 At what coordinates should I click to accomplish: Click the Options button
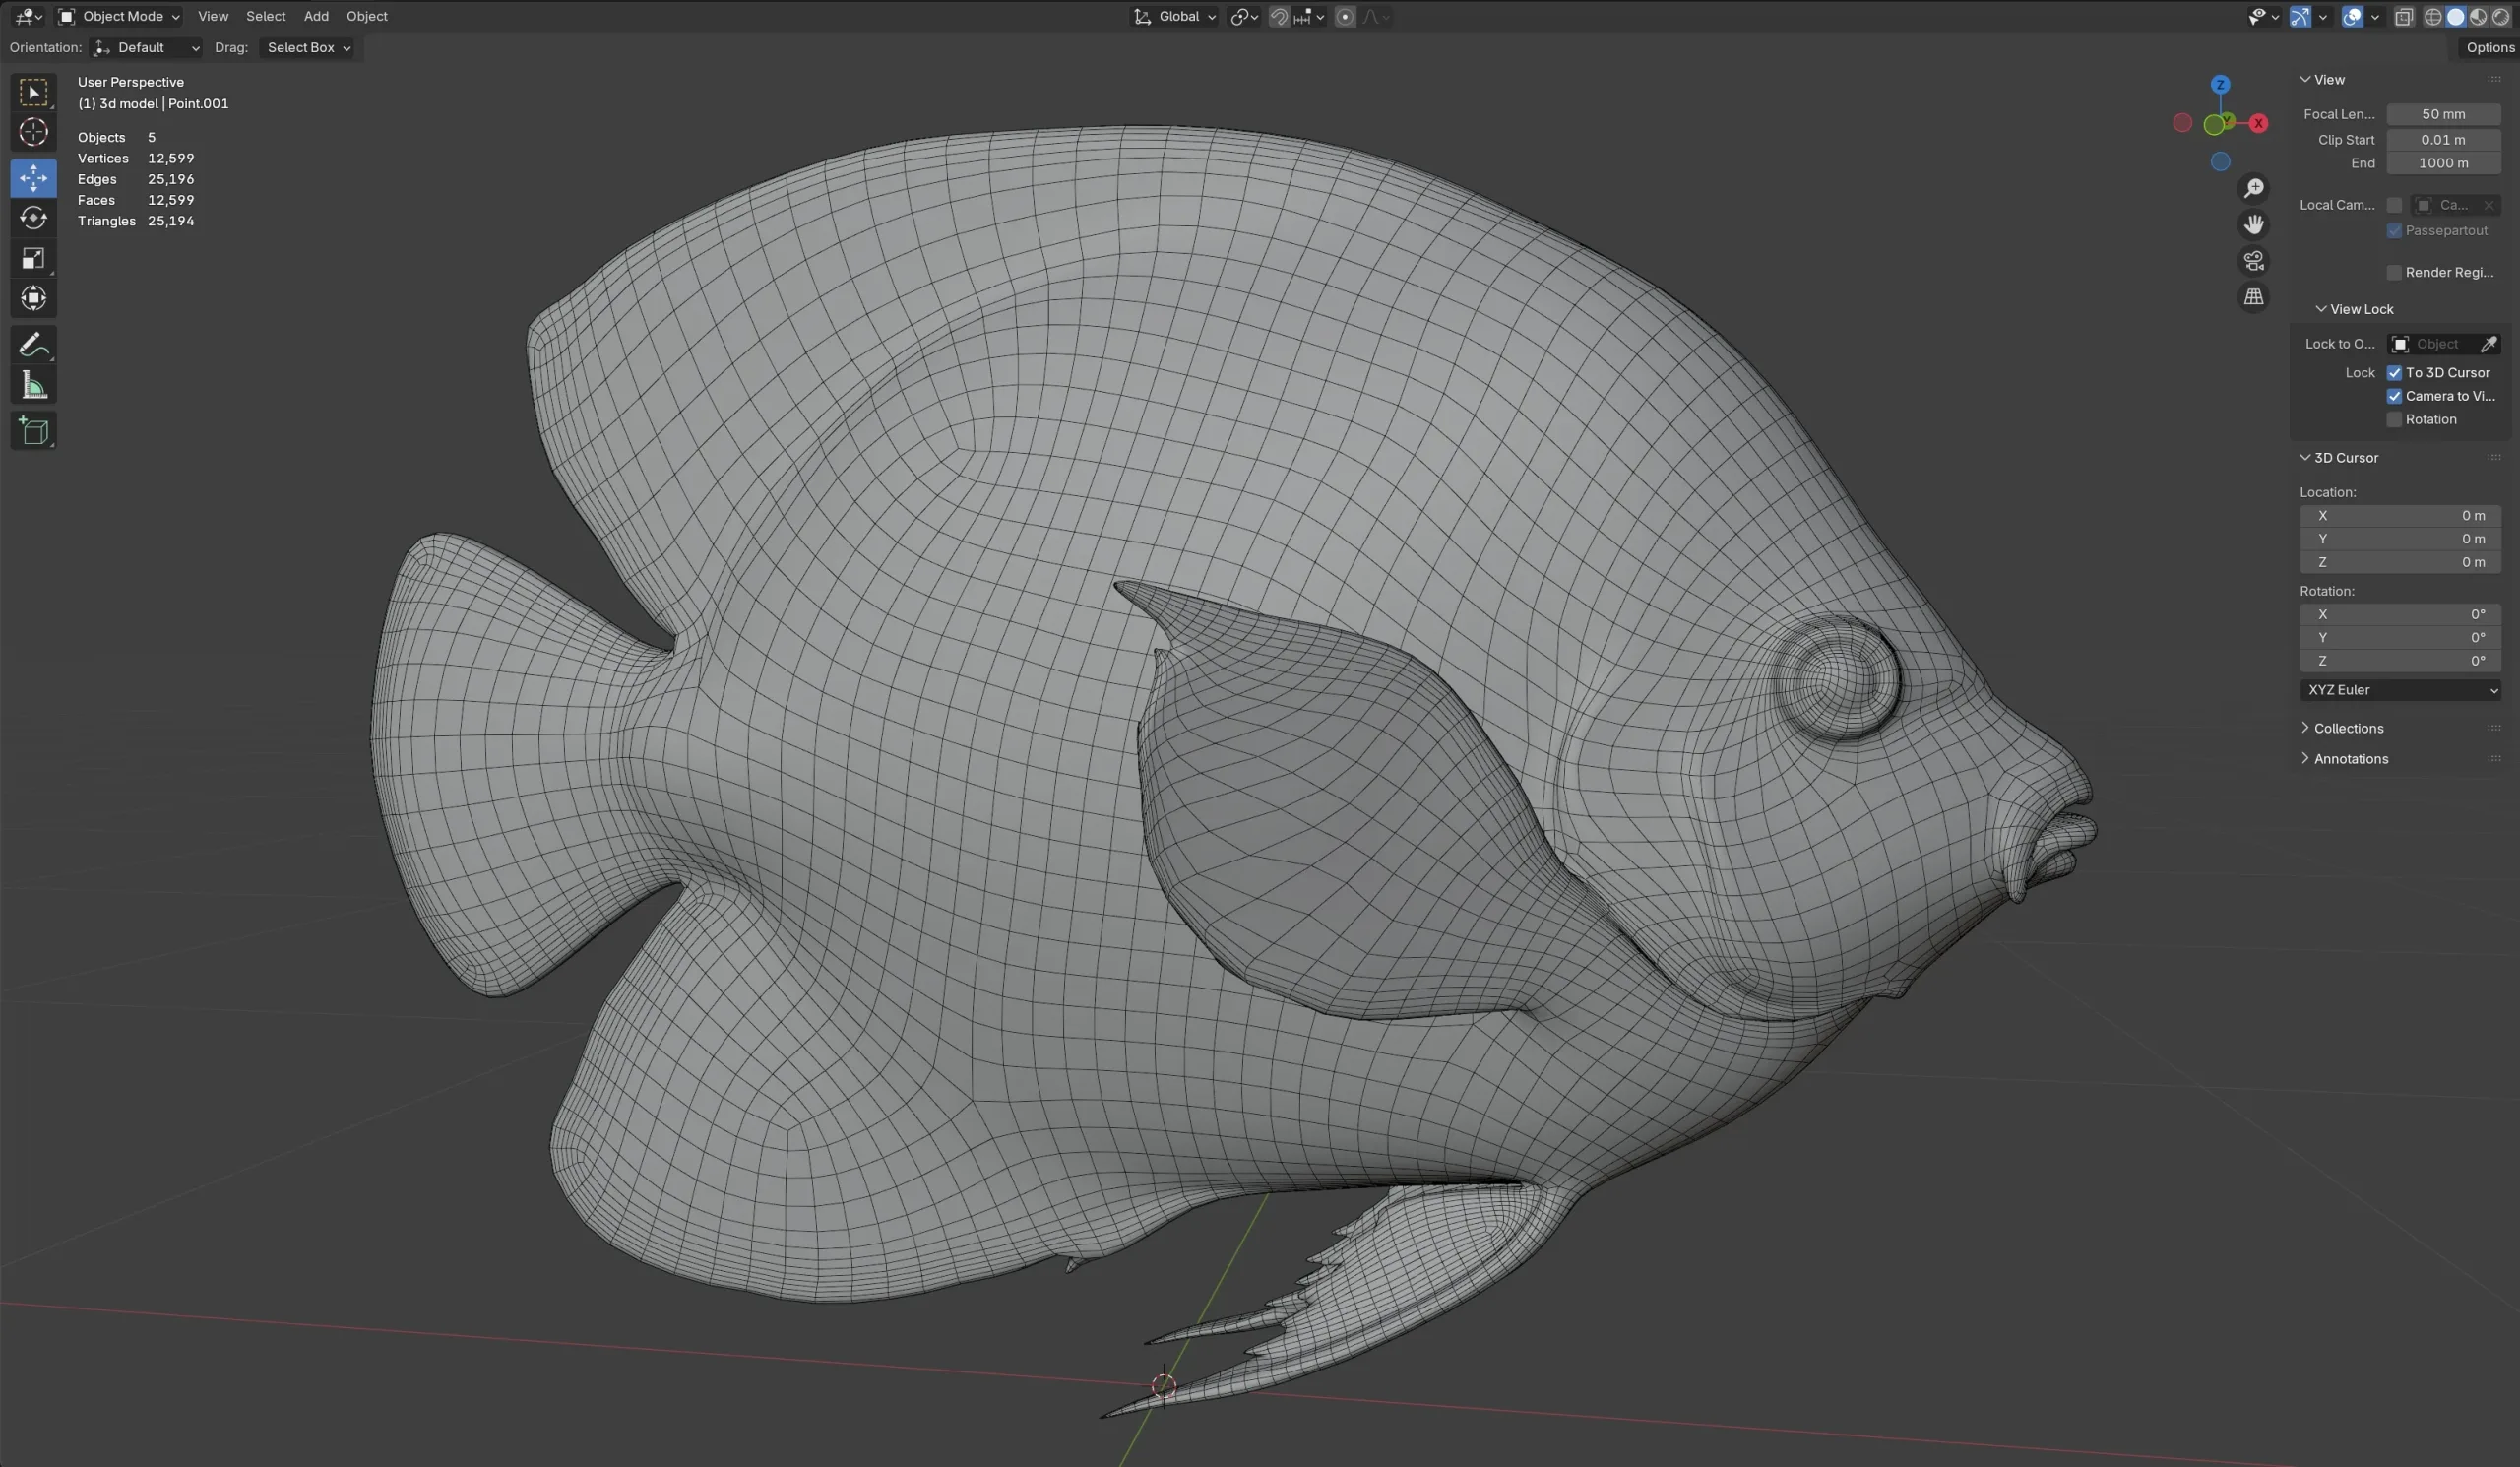pyautogui.click(x=2490, y=47)
